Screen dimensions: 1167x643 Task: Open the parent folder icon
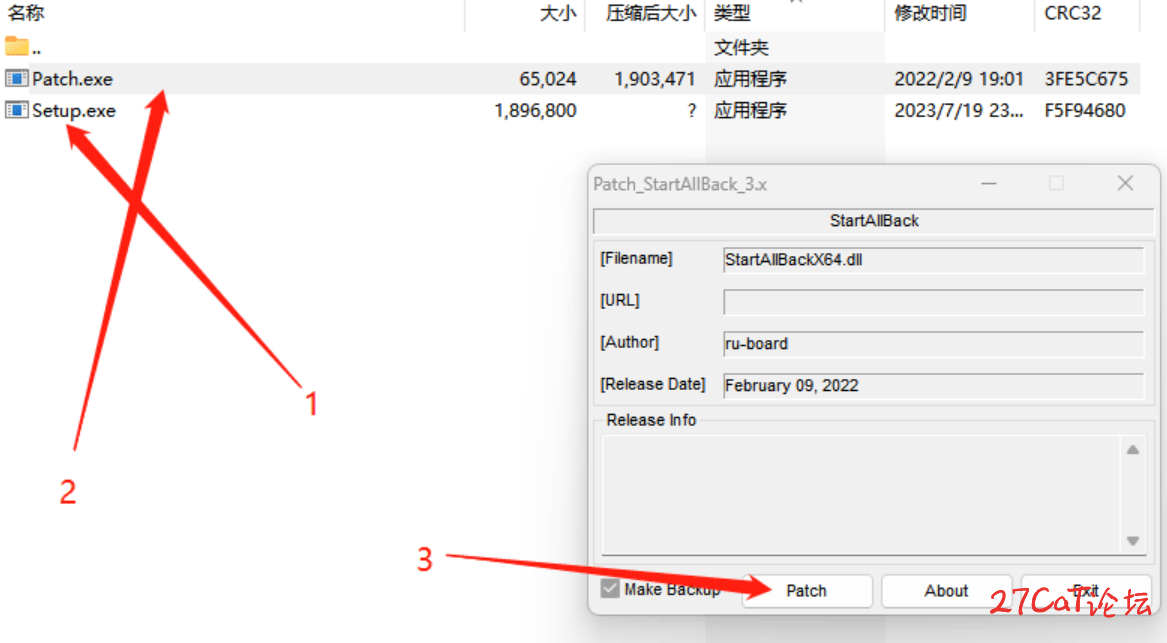tap(16, 47)
